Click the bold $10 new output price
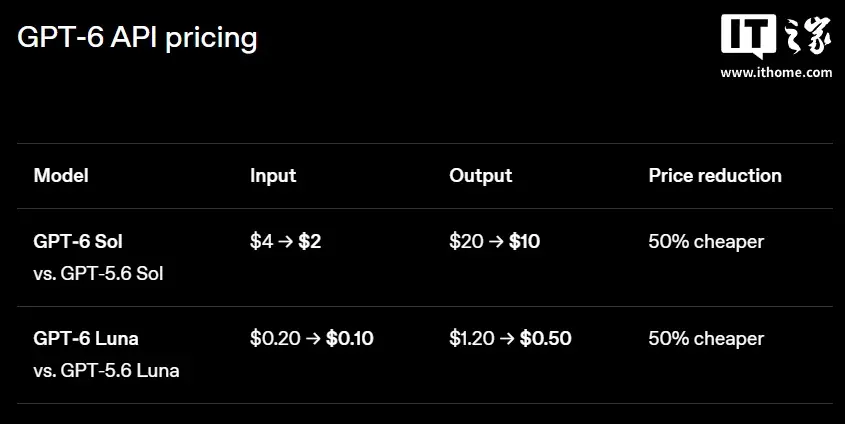 pyautogui.click(x=524, y=241)
